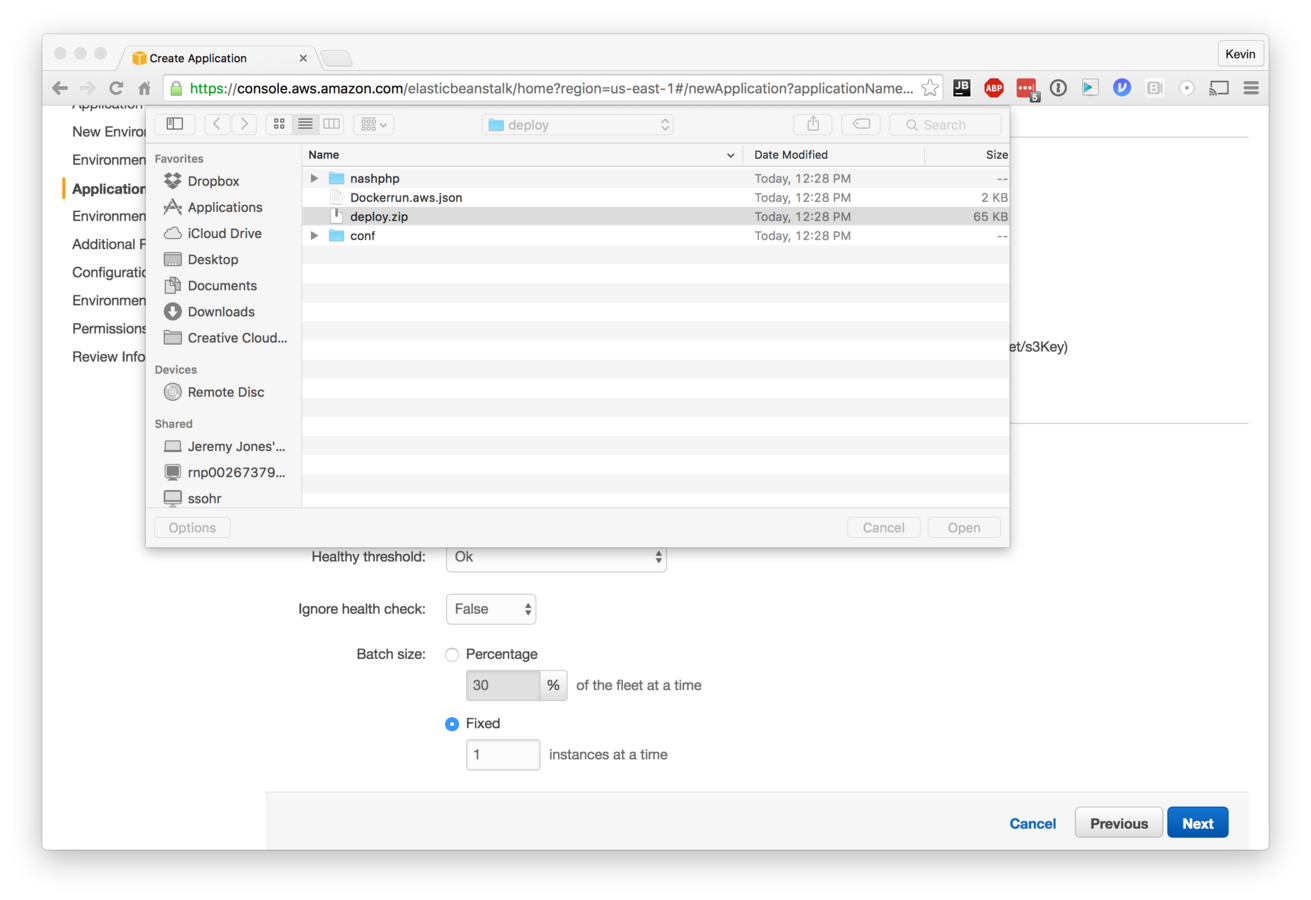Go back in file dialog

(x=217, y=124)
